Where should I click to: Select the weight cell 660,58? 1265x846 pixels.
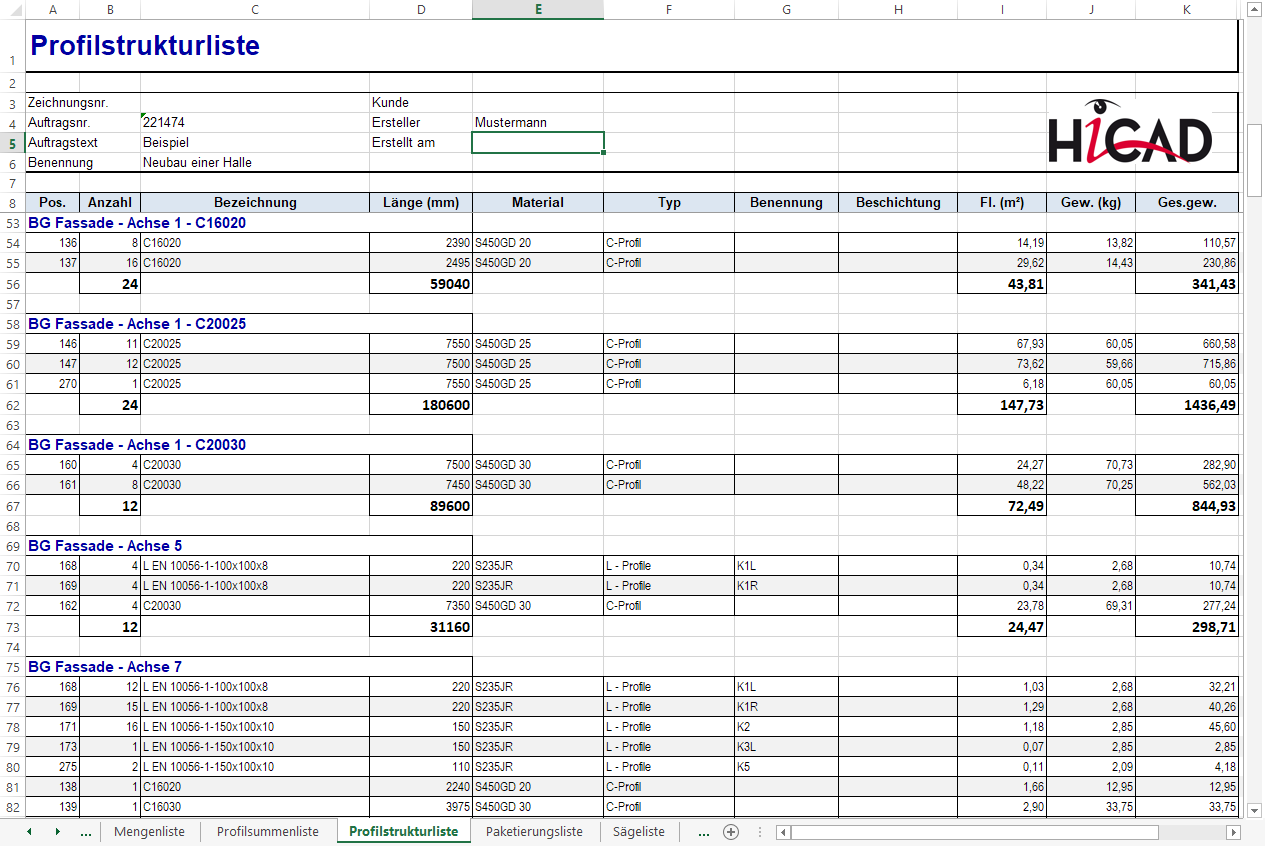pos(1187,344)
